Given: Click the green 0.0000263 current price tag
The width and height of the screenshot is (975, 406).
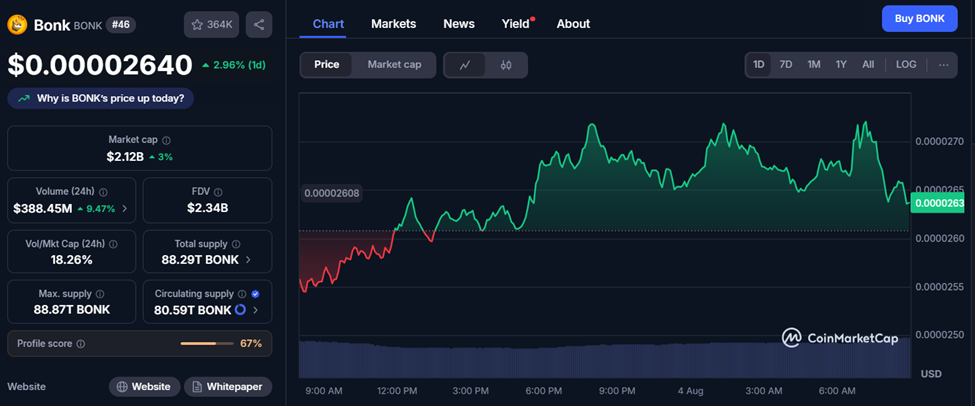Looking at the screenshot, I should tap(937, 203).
